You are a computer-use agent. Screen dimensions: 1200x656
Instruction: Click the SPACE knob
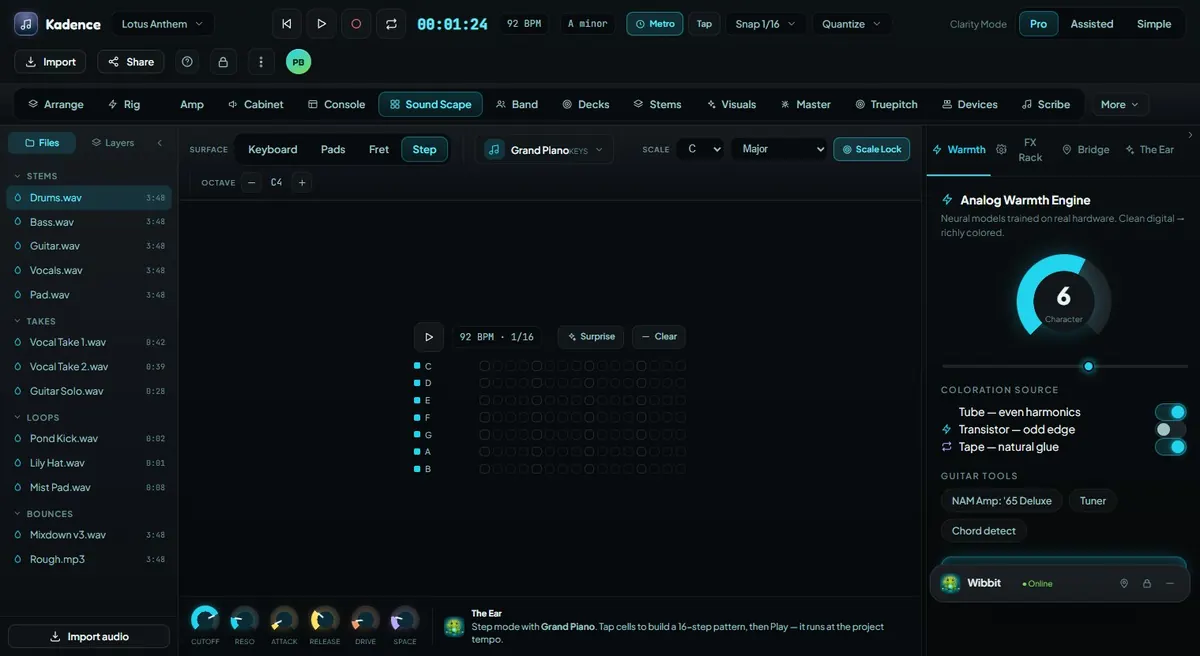point(405,619)
